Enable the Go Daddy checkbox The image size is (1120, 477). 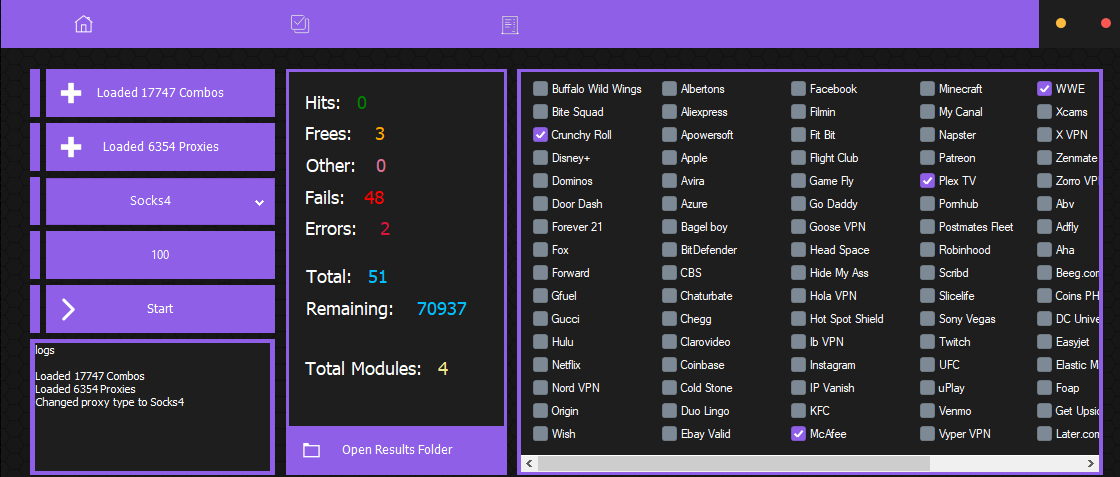pos(799,204)
